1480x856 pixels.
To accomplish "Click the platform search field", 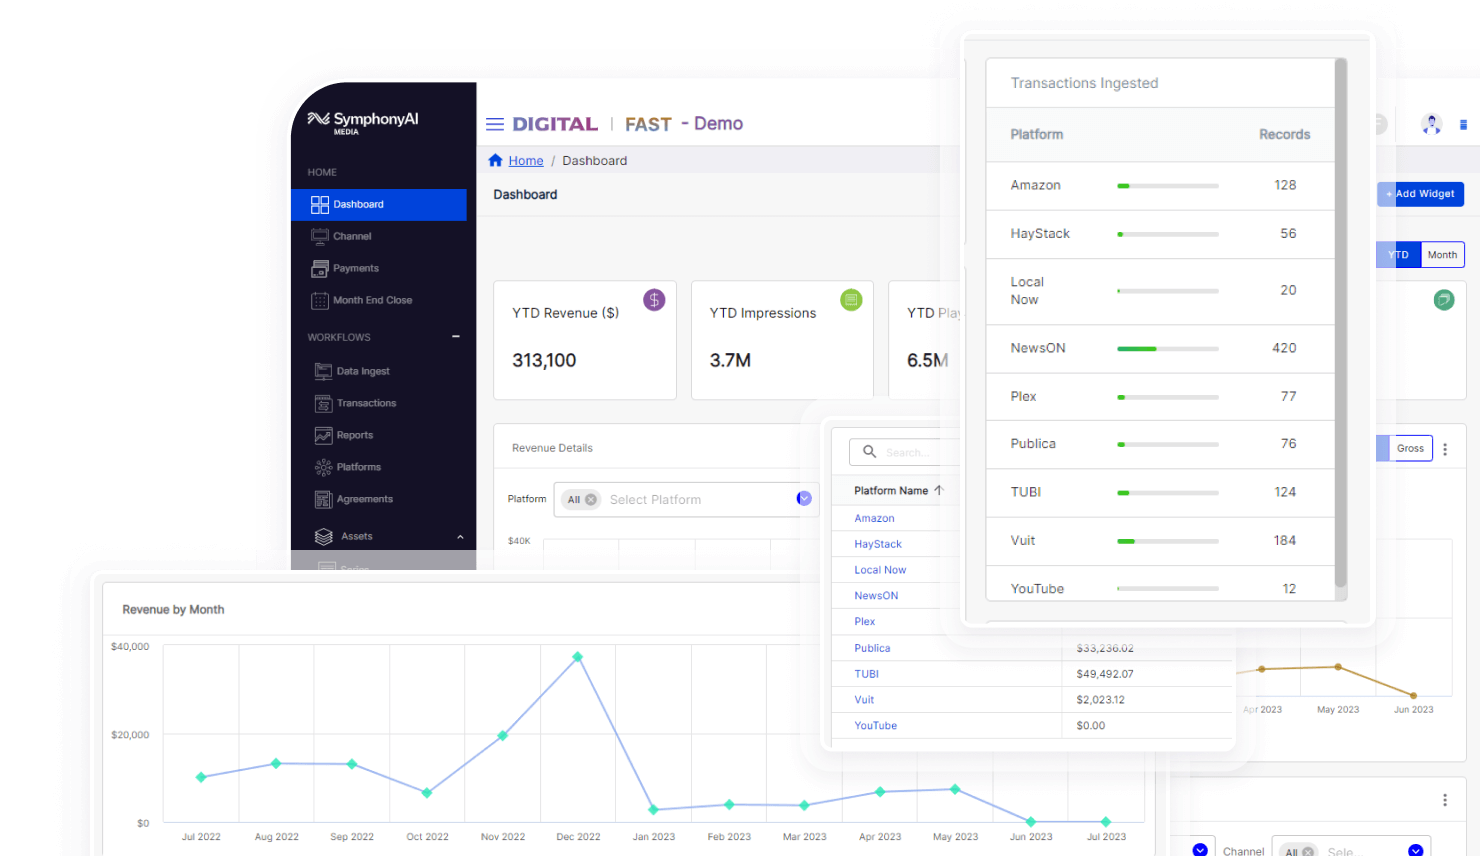I will [x=905, y=452].
